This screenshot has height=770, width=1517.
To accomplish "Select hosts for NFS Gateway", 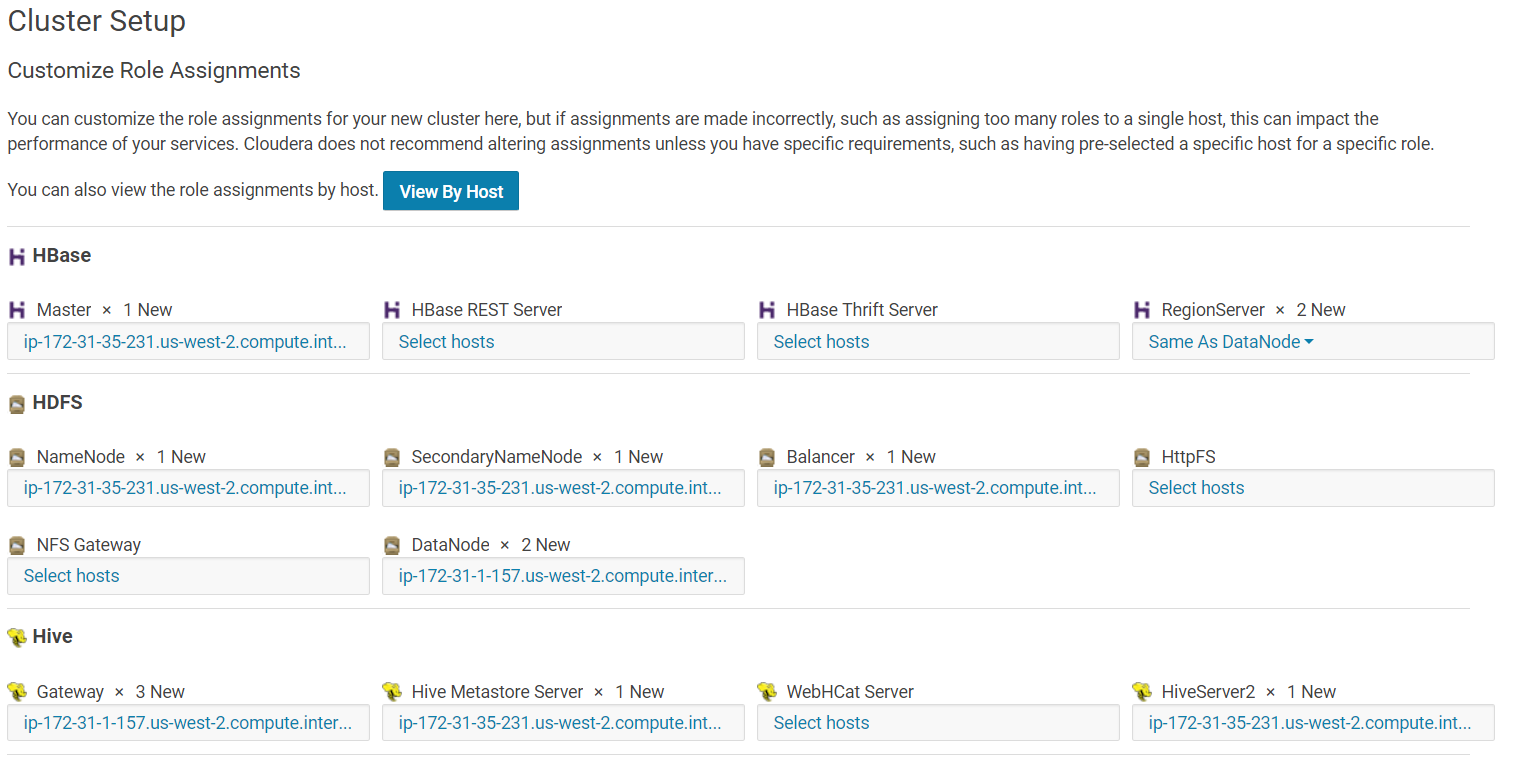I will [72, 576].
